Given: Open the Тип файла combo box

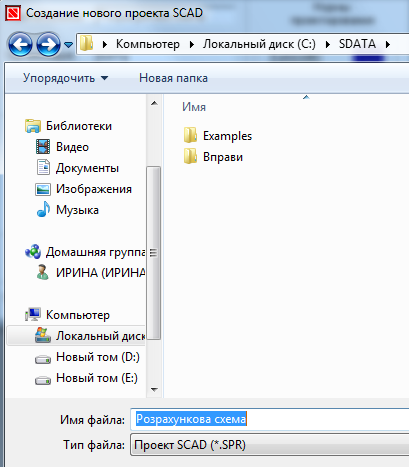Looking at the screenshot, I should coord(269,445).
